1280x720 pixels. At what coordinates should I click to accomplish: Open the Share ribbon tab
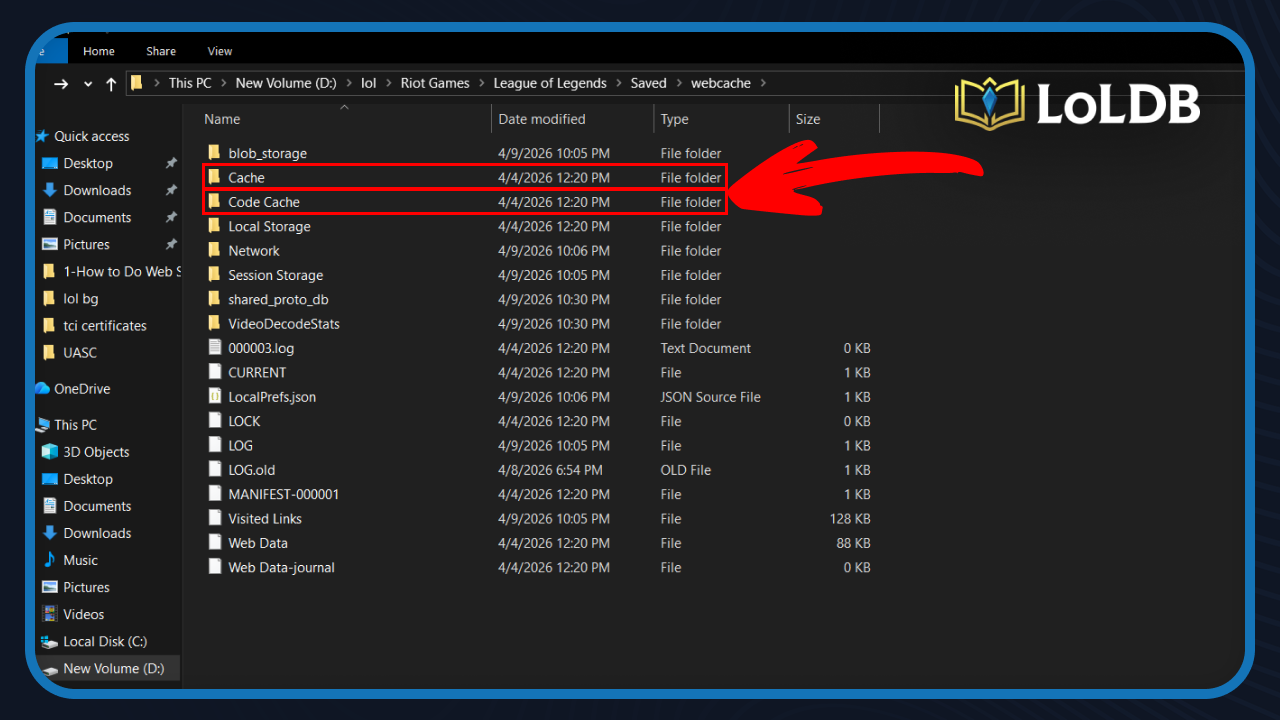pyautogui.click(x=160, y=50)
